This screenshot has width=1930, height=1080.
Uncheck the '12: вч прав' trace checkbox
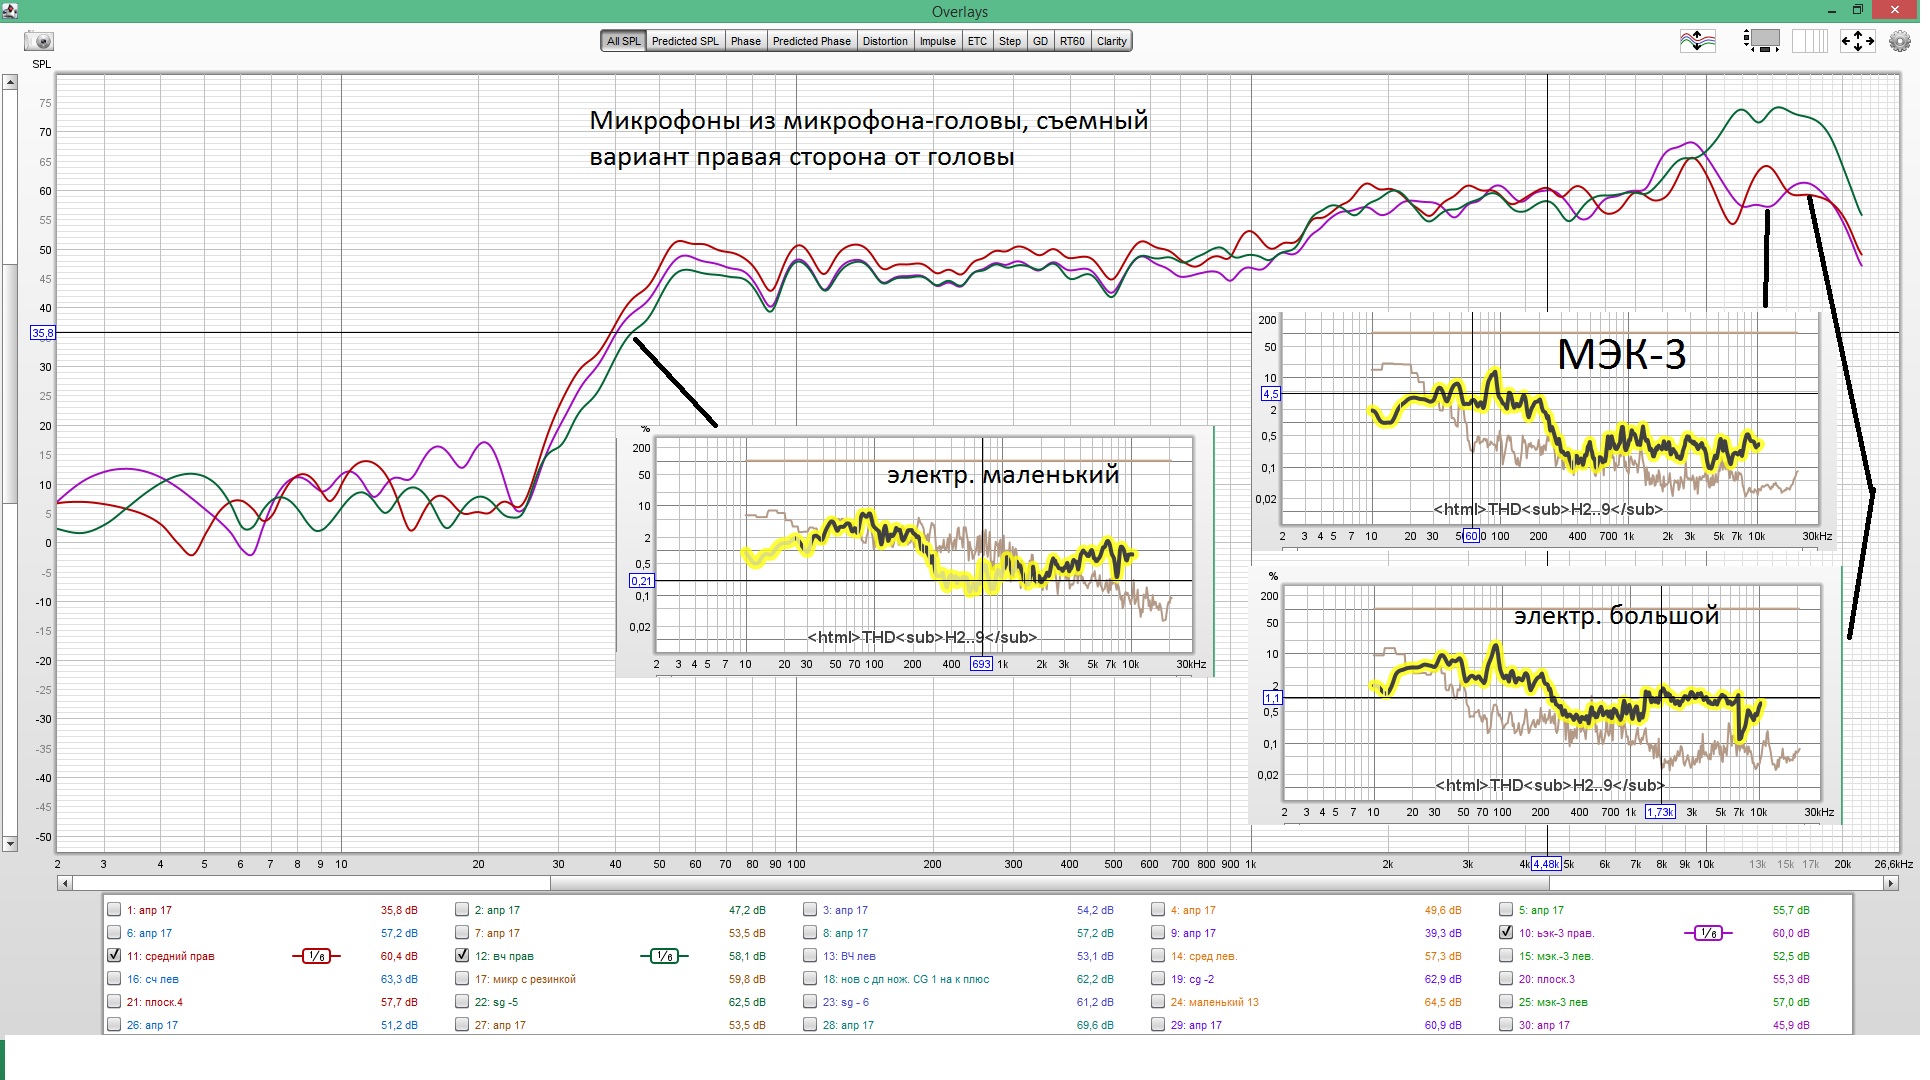462,956
